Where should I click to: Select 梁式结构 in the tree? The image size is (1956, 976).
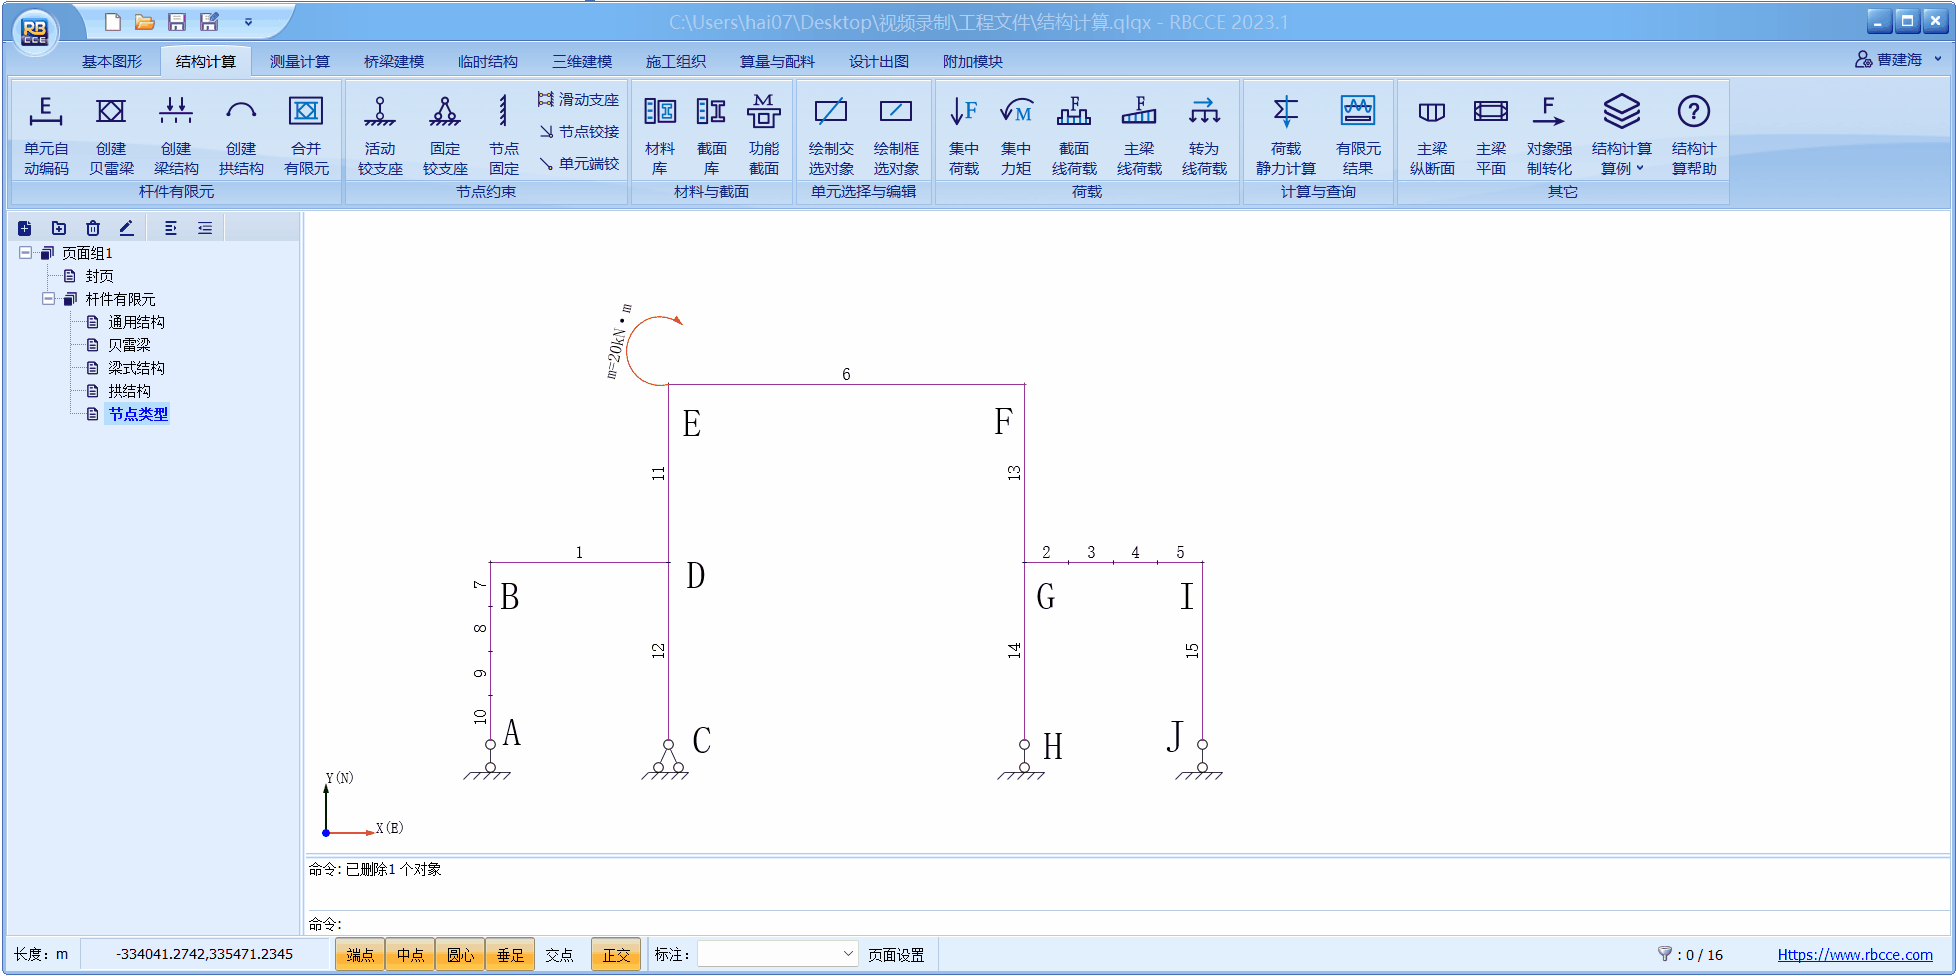pyautogui.click(x=136, y=368)
